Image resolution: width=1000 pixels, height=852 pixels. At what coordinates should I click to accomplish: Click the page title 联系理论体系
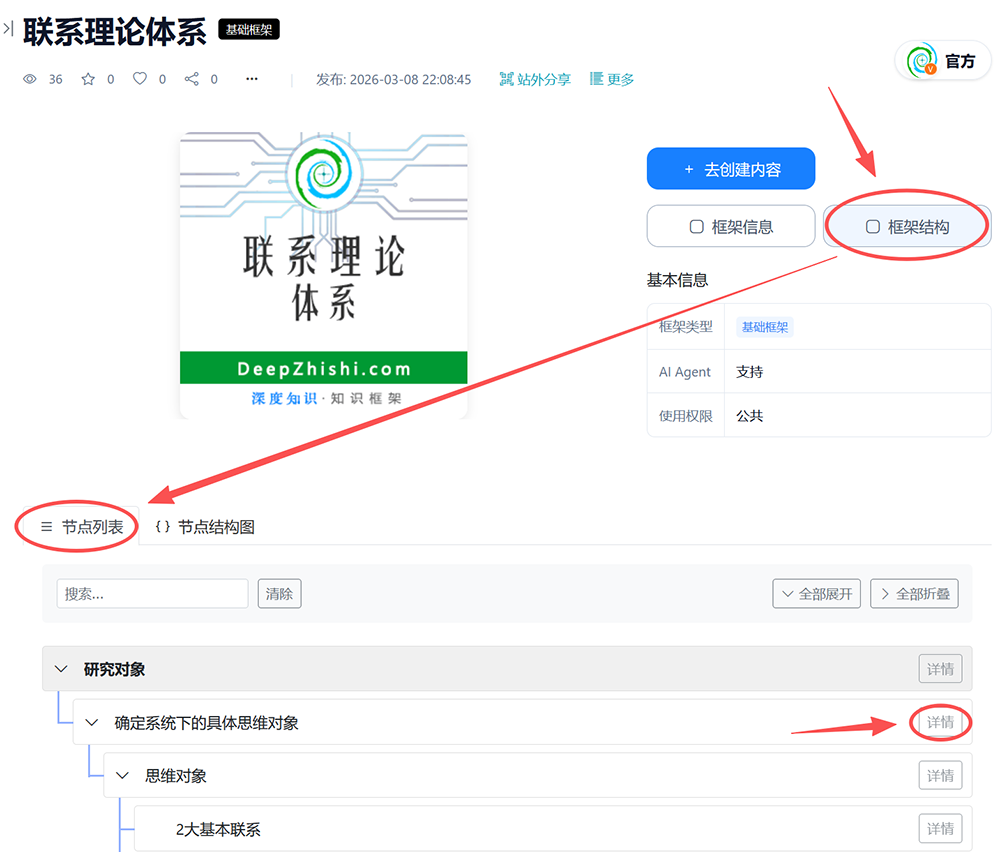[x=115, y=31]
